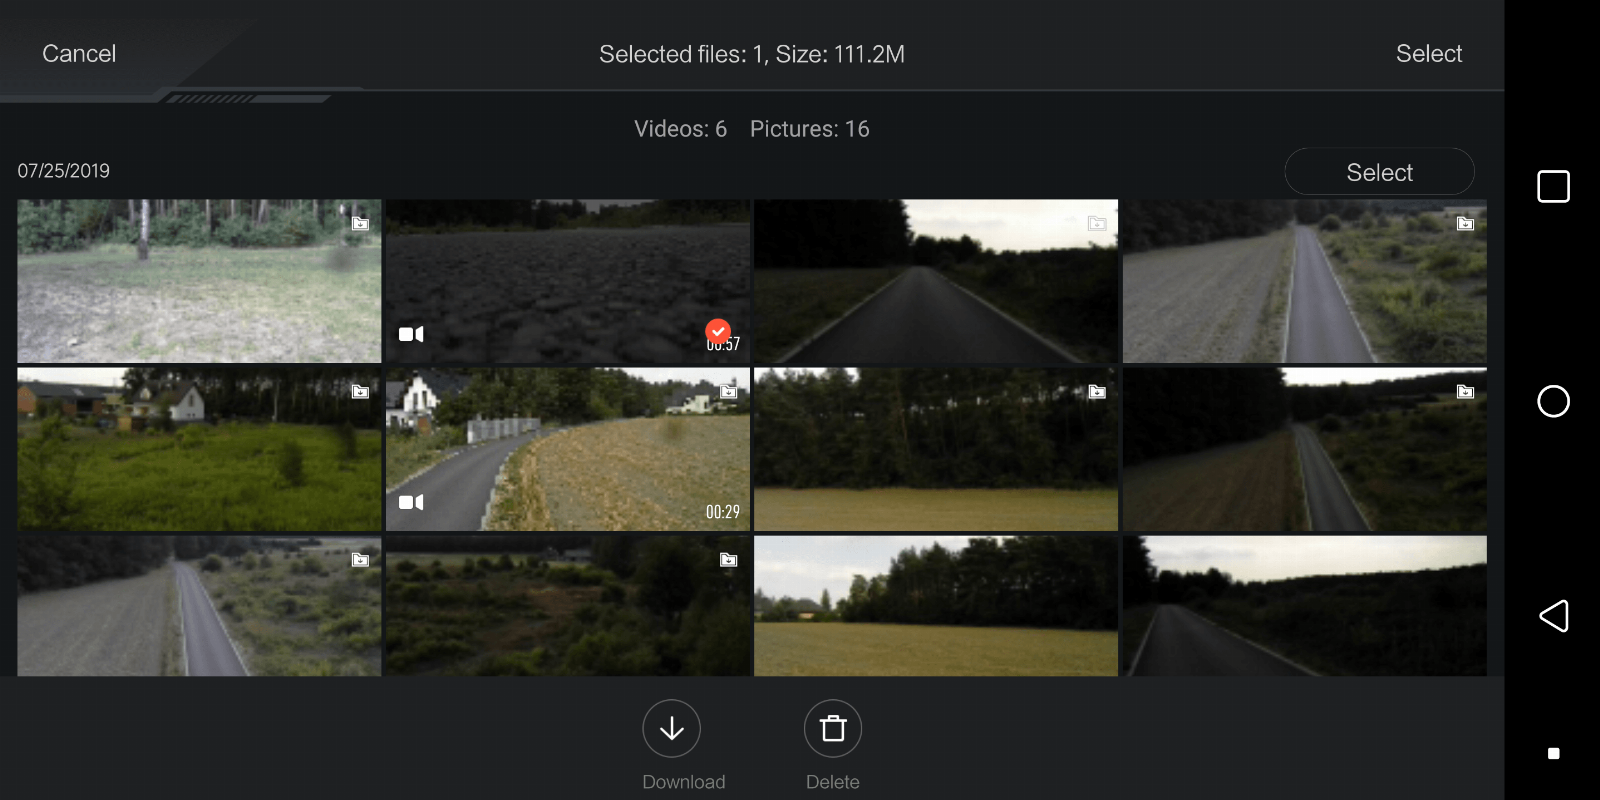Select the birch forest clearing photo
This screenshot has width=1600, height=800.
click(199, 281)
